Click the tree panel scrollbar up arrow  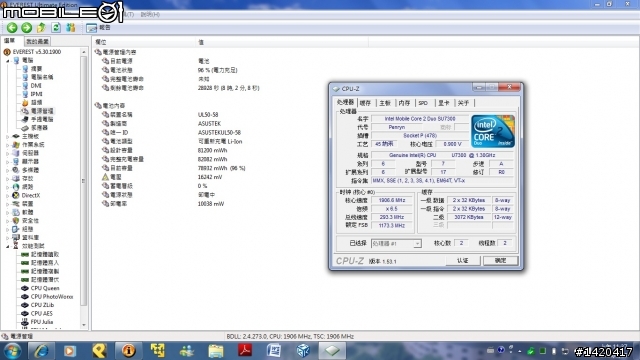84,52
